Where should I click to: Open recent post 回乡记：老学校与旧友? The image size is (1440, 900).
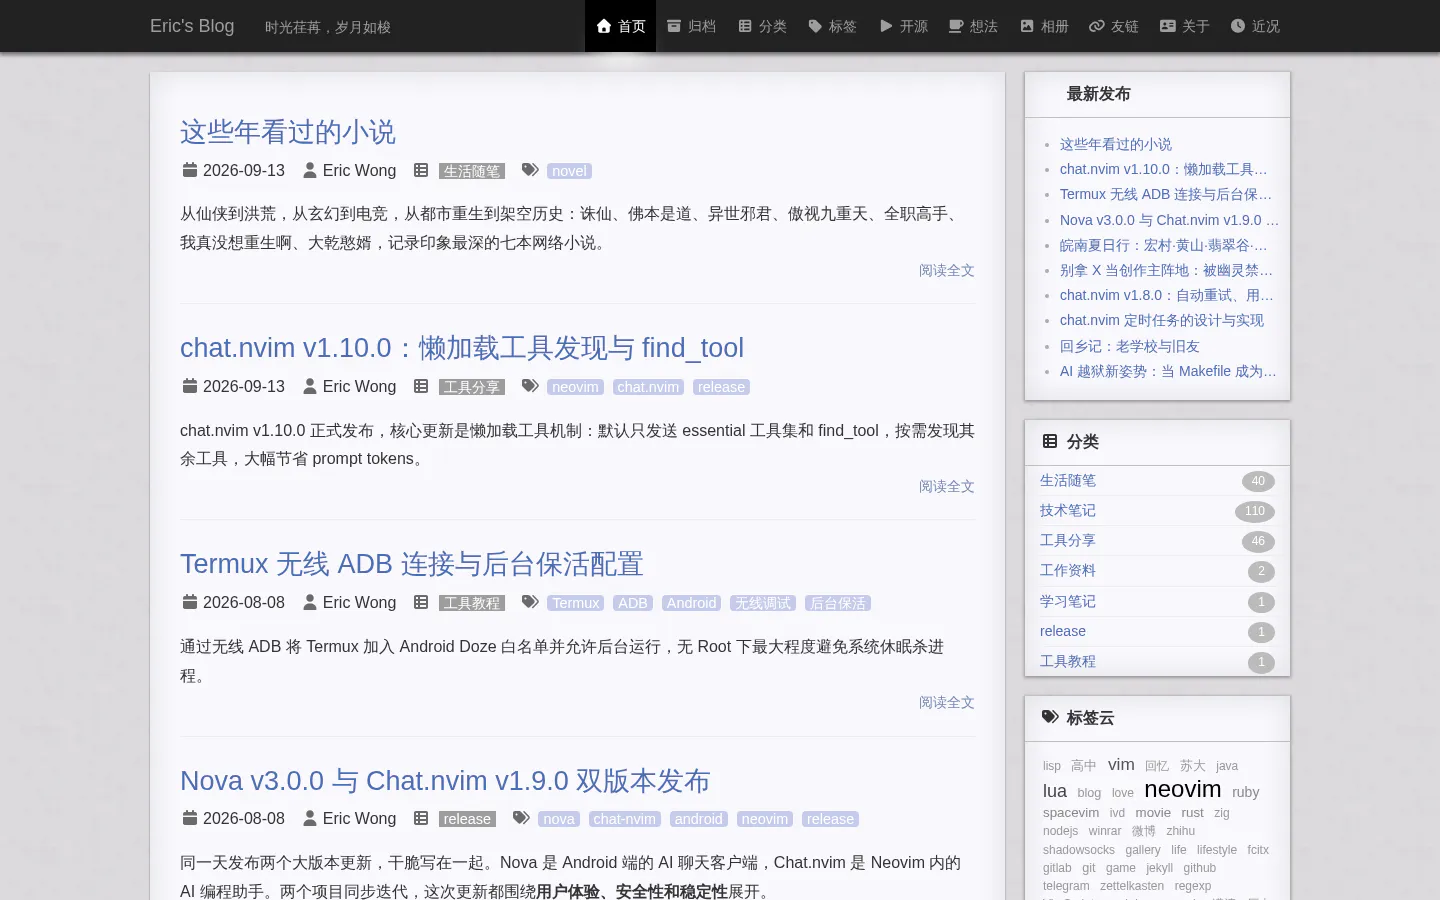click(1130, 346)
